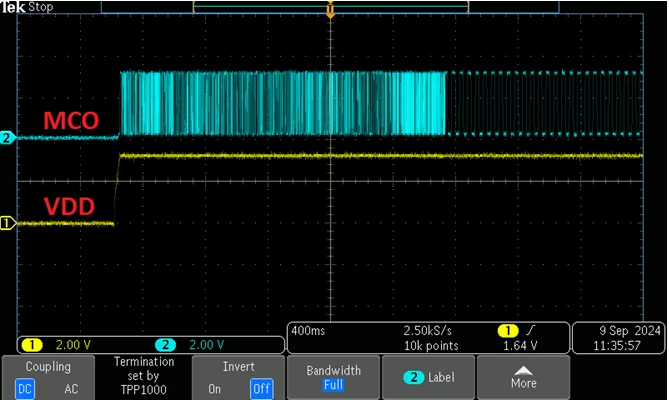Click channel 2 badge in scale readout
Image resolution: width=669 pixels, height=400 pixels.
coord(166,345)
